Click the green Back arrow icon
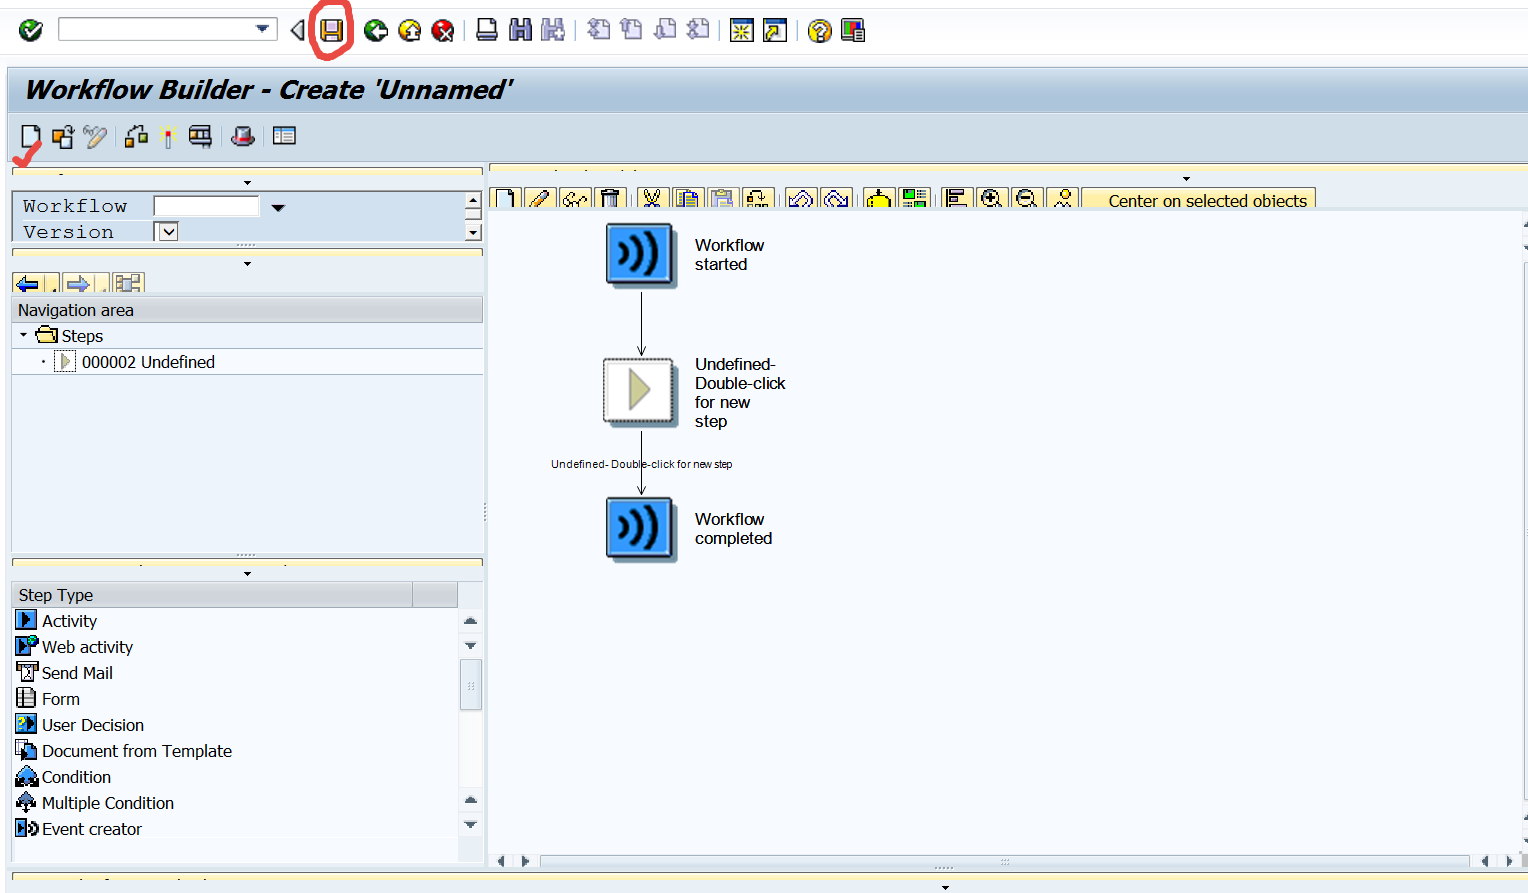 point(376,31)
